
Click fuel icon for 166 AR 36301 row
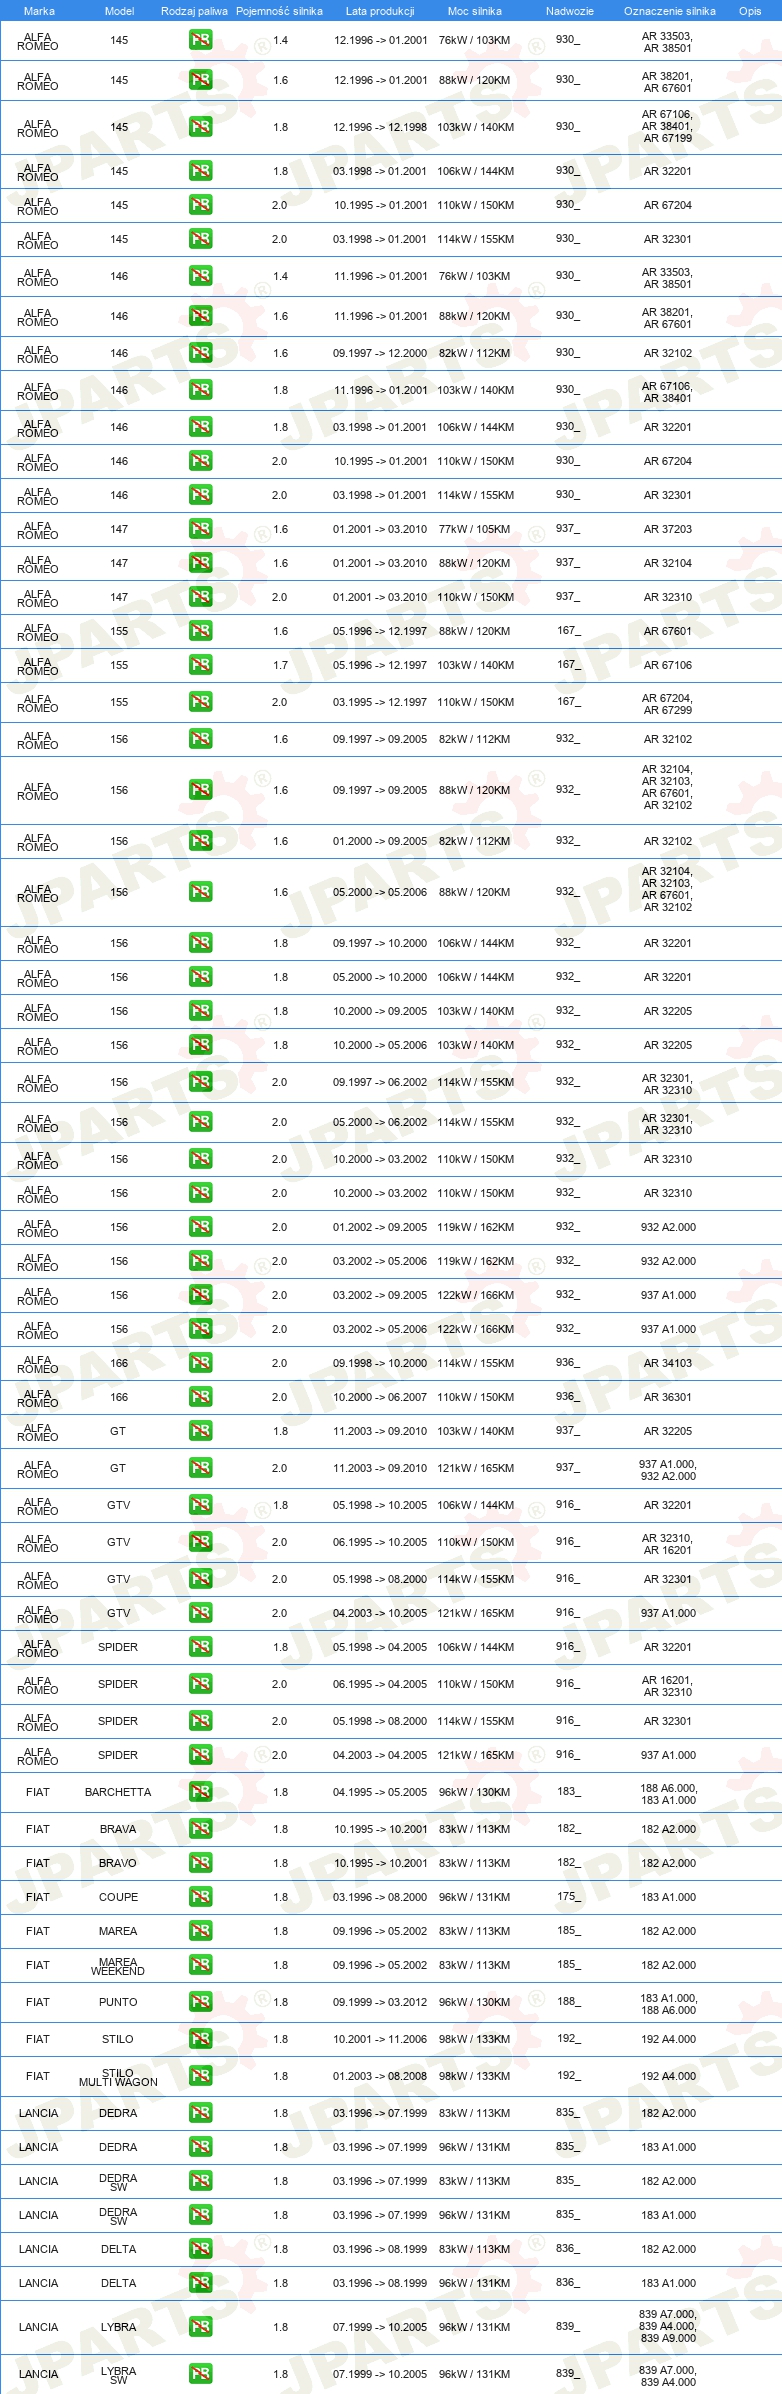[200, 1397]
